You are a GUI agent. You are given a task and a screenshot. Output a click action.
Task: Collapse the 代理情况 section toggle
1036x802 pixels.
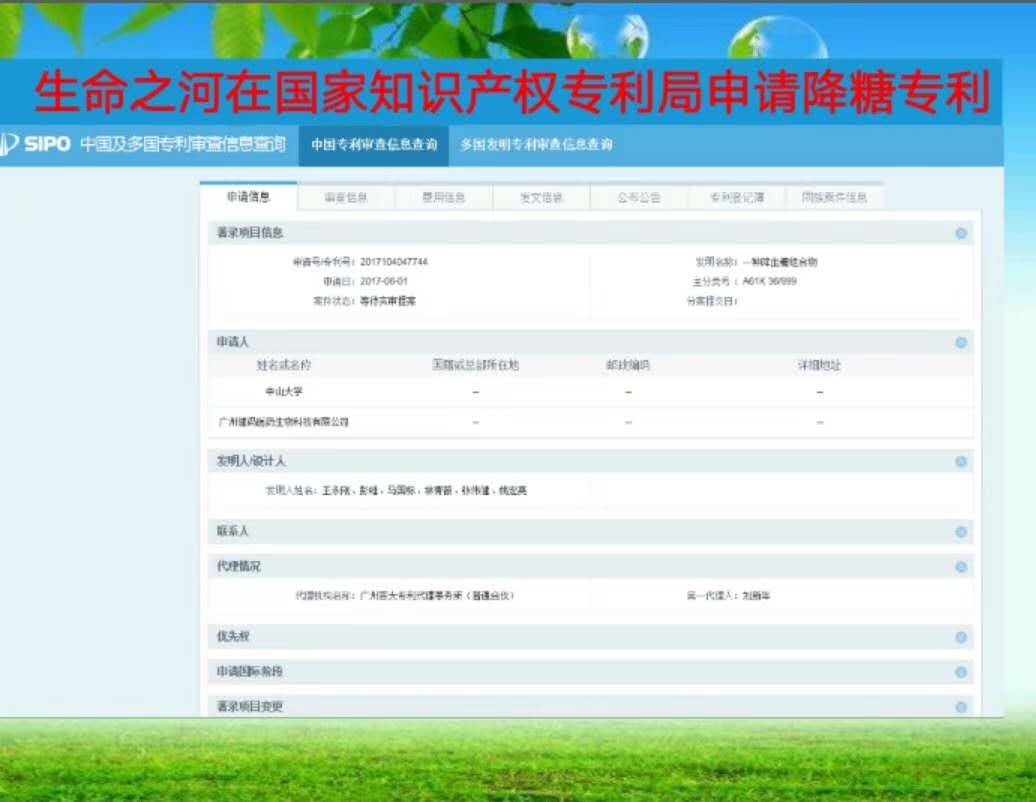[x=961, y=567]
